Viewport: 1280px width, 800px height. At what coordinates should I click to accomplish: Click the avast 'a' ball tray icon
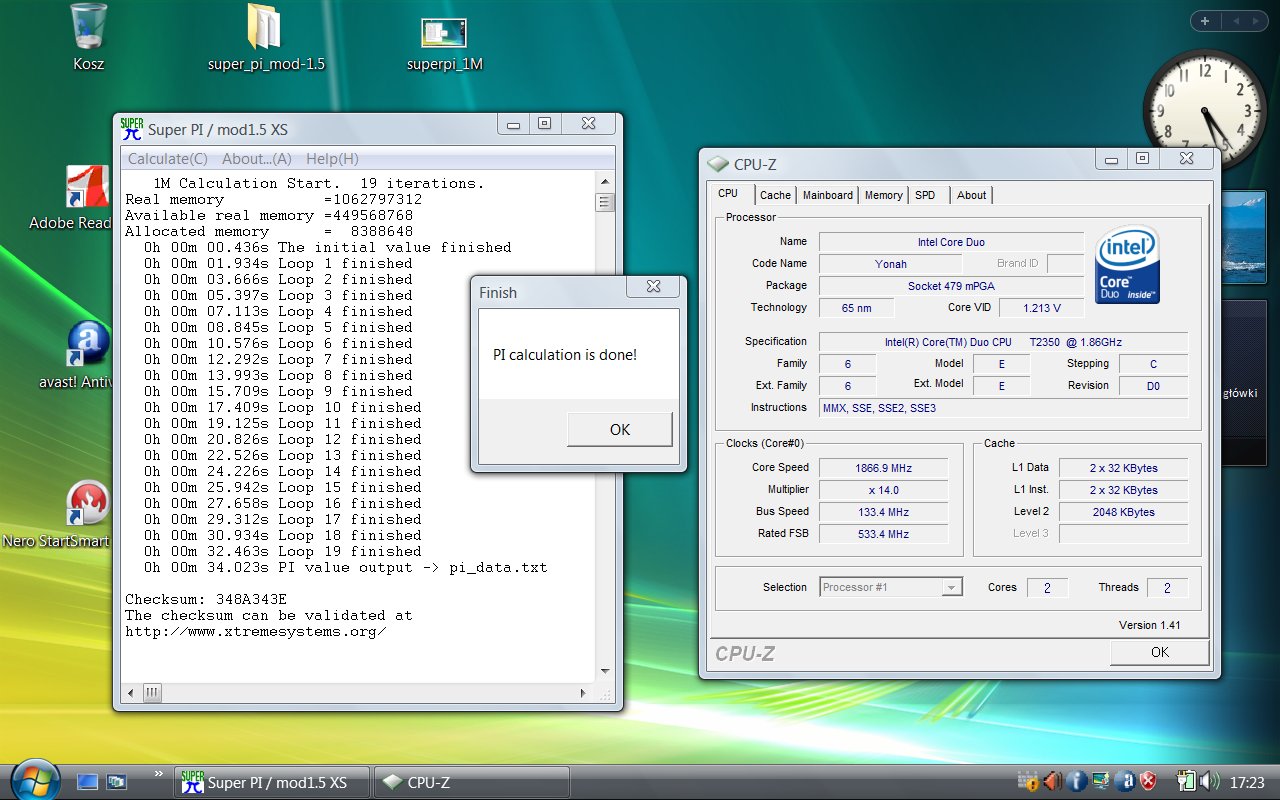pos(1126,781)
